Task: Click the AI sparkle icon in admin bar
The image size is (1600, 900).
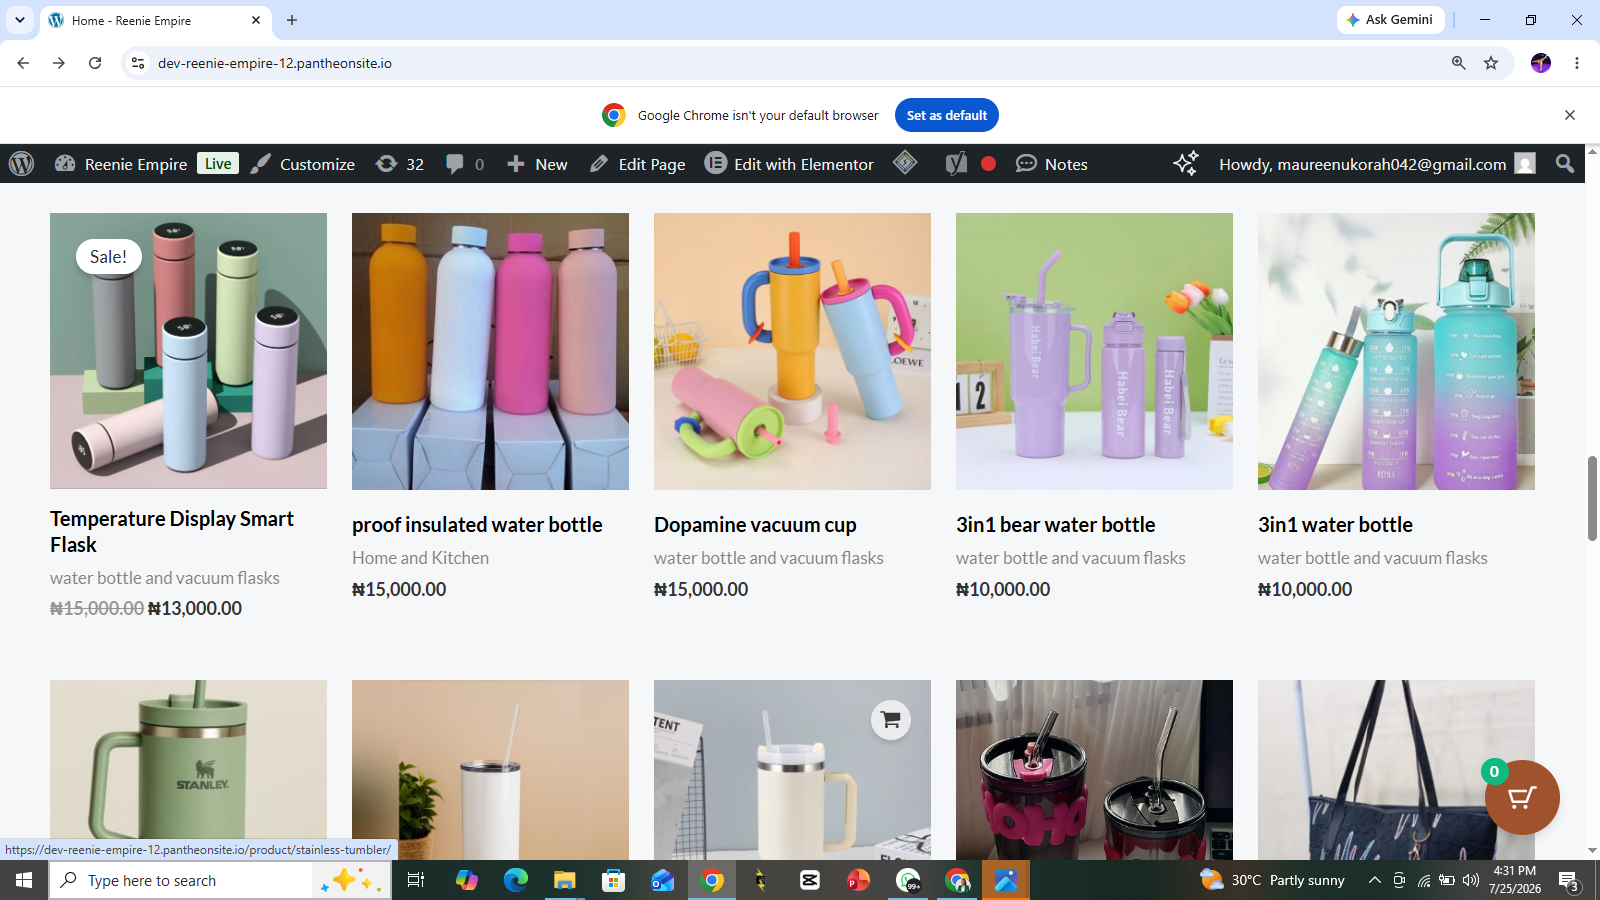Action: [x=1186, y=164]
